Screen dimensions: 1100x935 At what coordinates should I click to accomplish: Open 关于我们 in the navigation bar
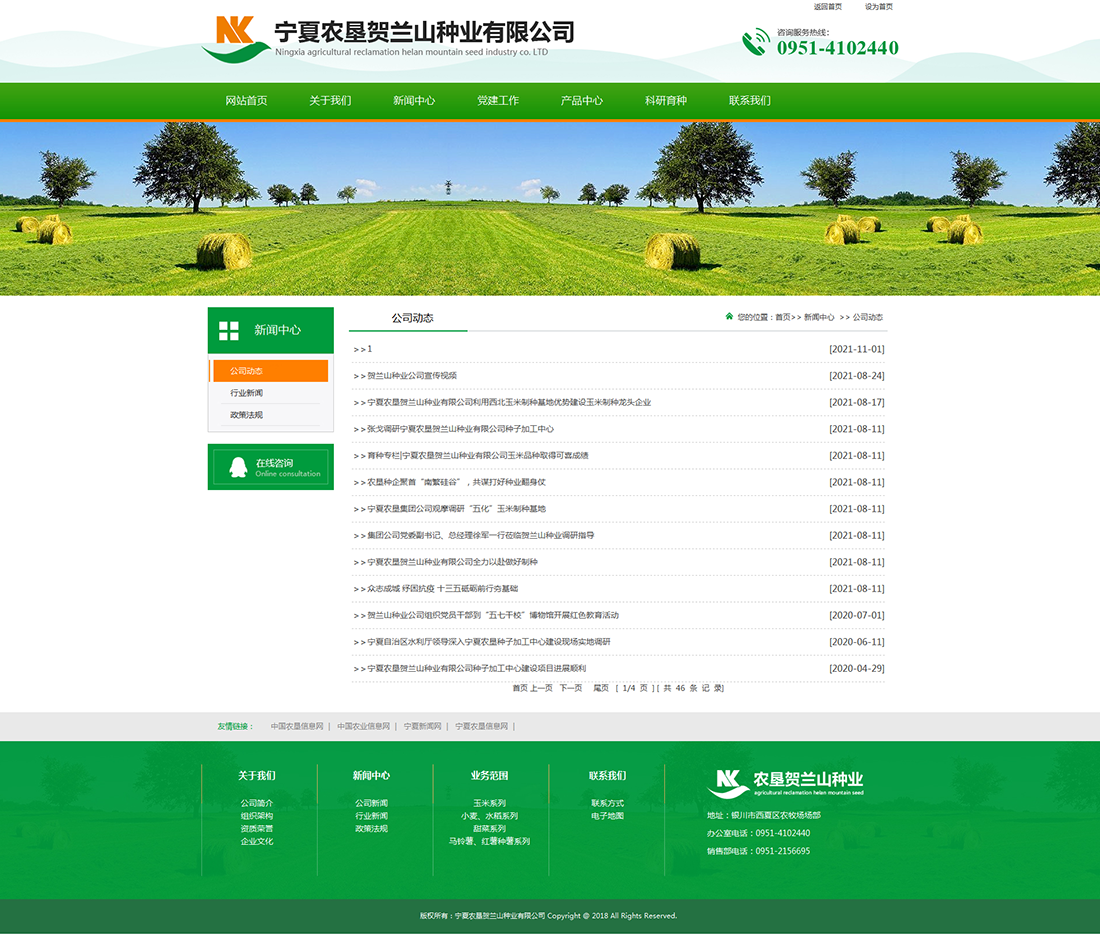tap(330, 101)
